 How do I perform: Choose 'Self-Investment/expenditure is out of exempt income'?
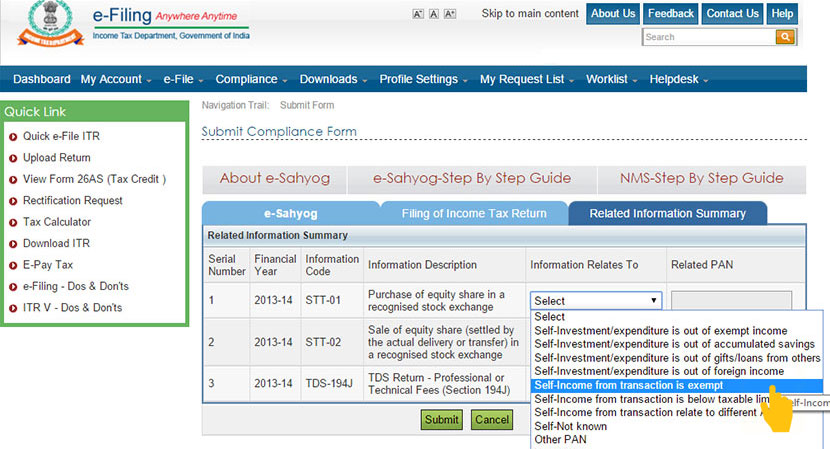677,331
